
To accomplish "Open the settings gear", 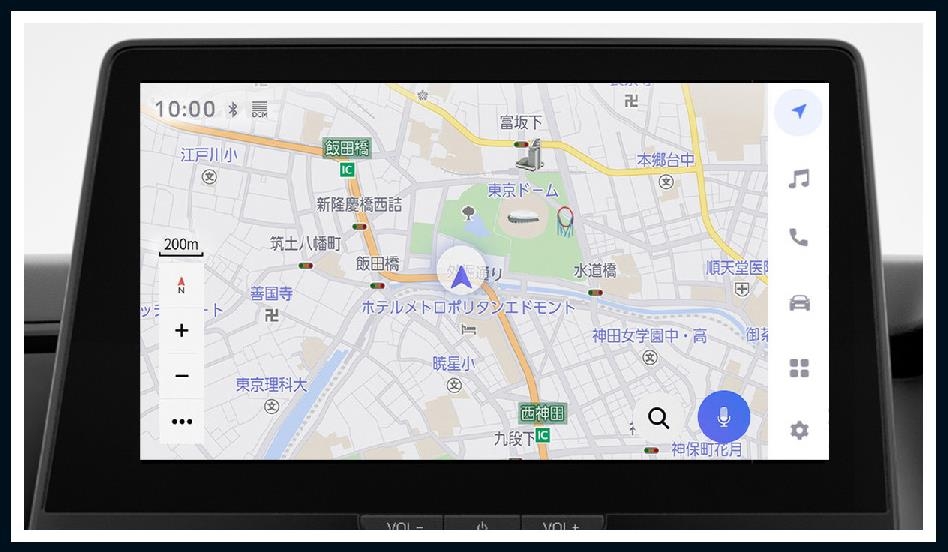I will 798,430.
